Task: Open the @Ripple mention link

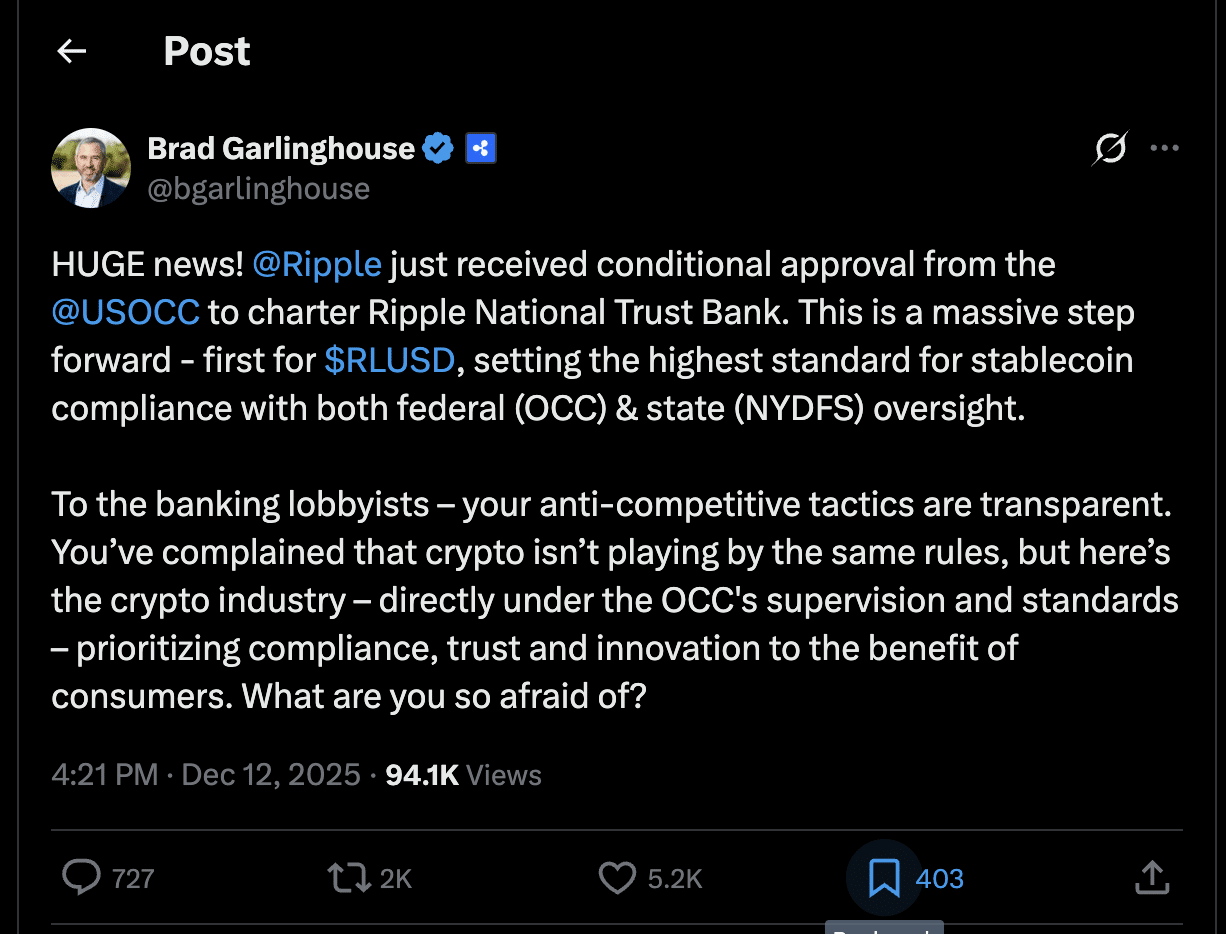Action: [x=317, y=265]
